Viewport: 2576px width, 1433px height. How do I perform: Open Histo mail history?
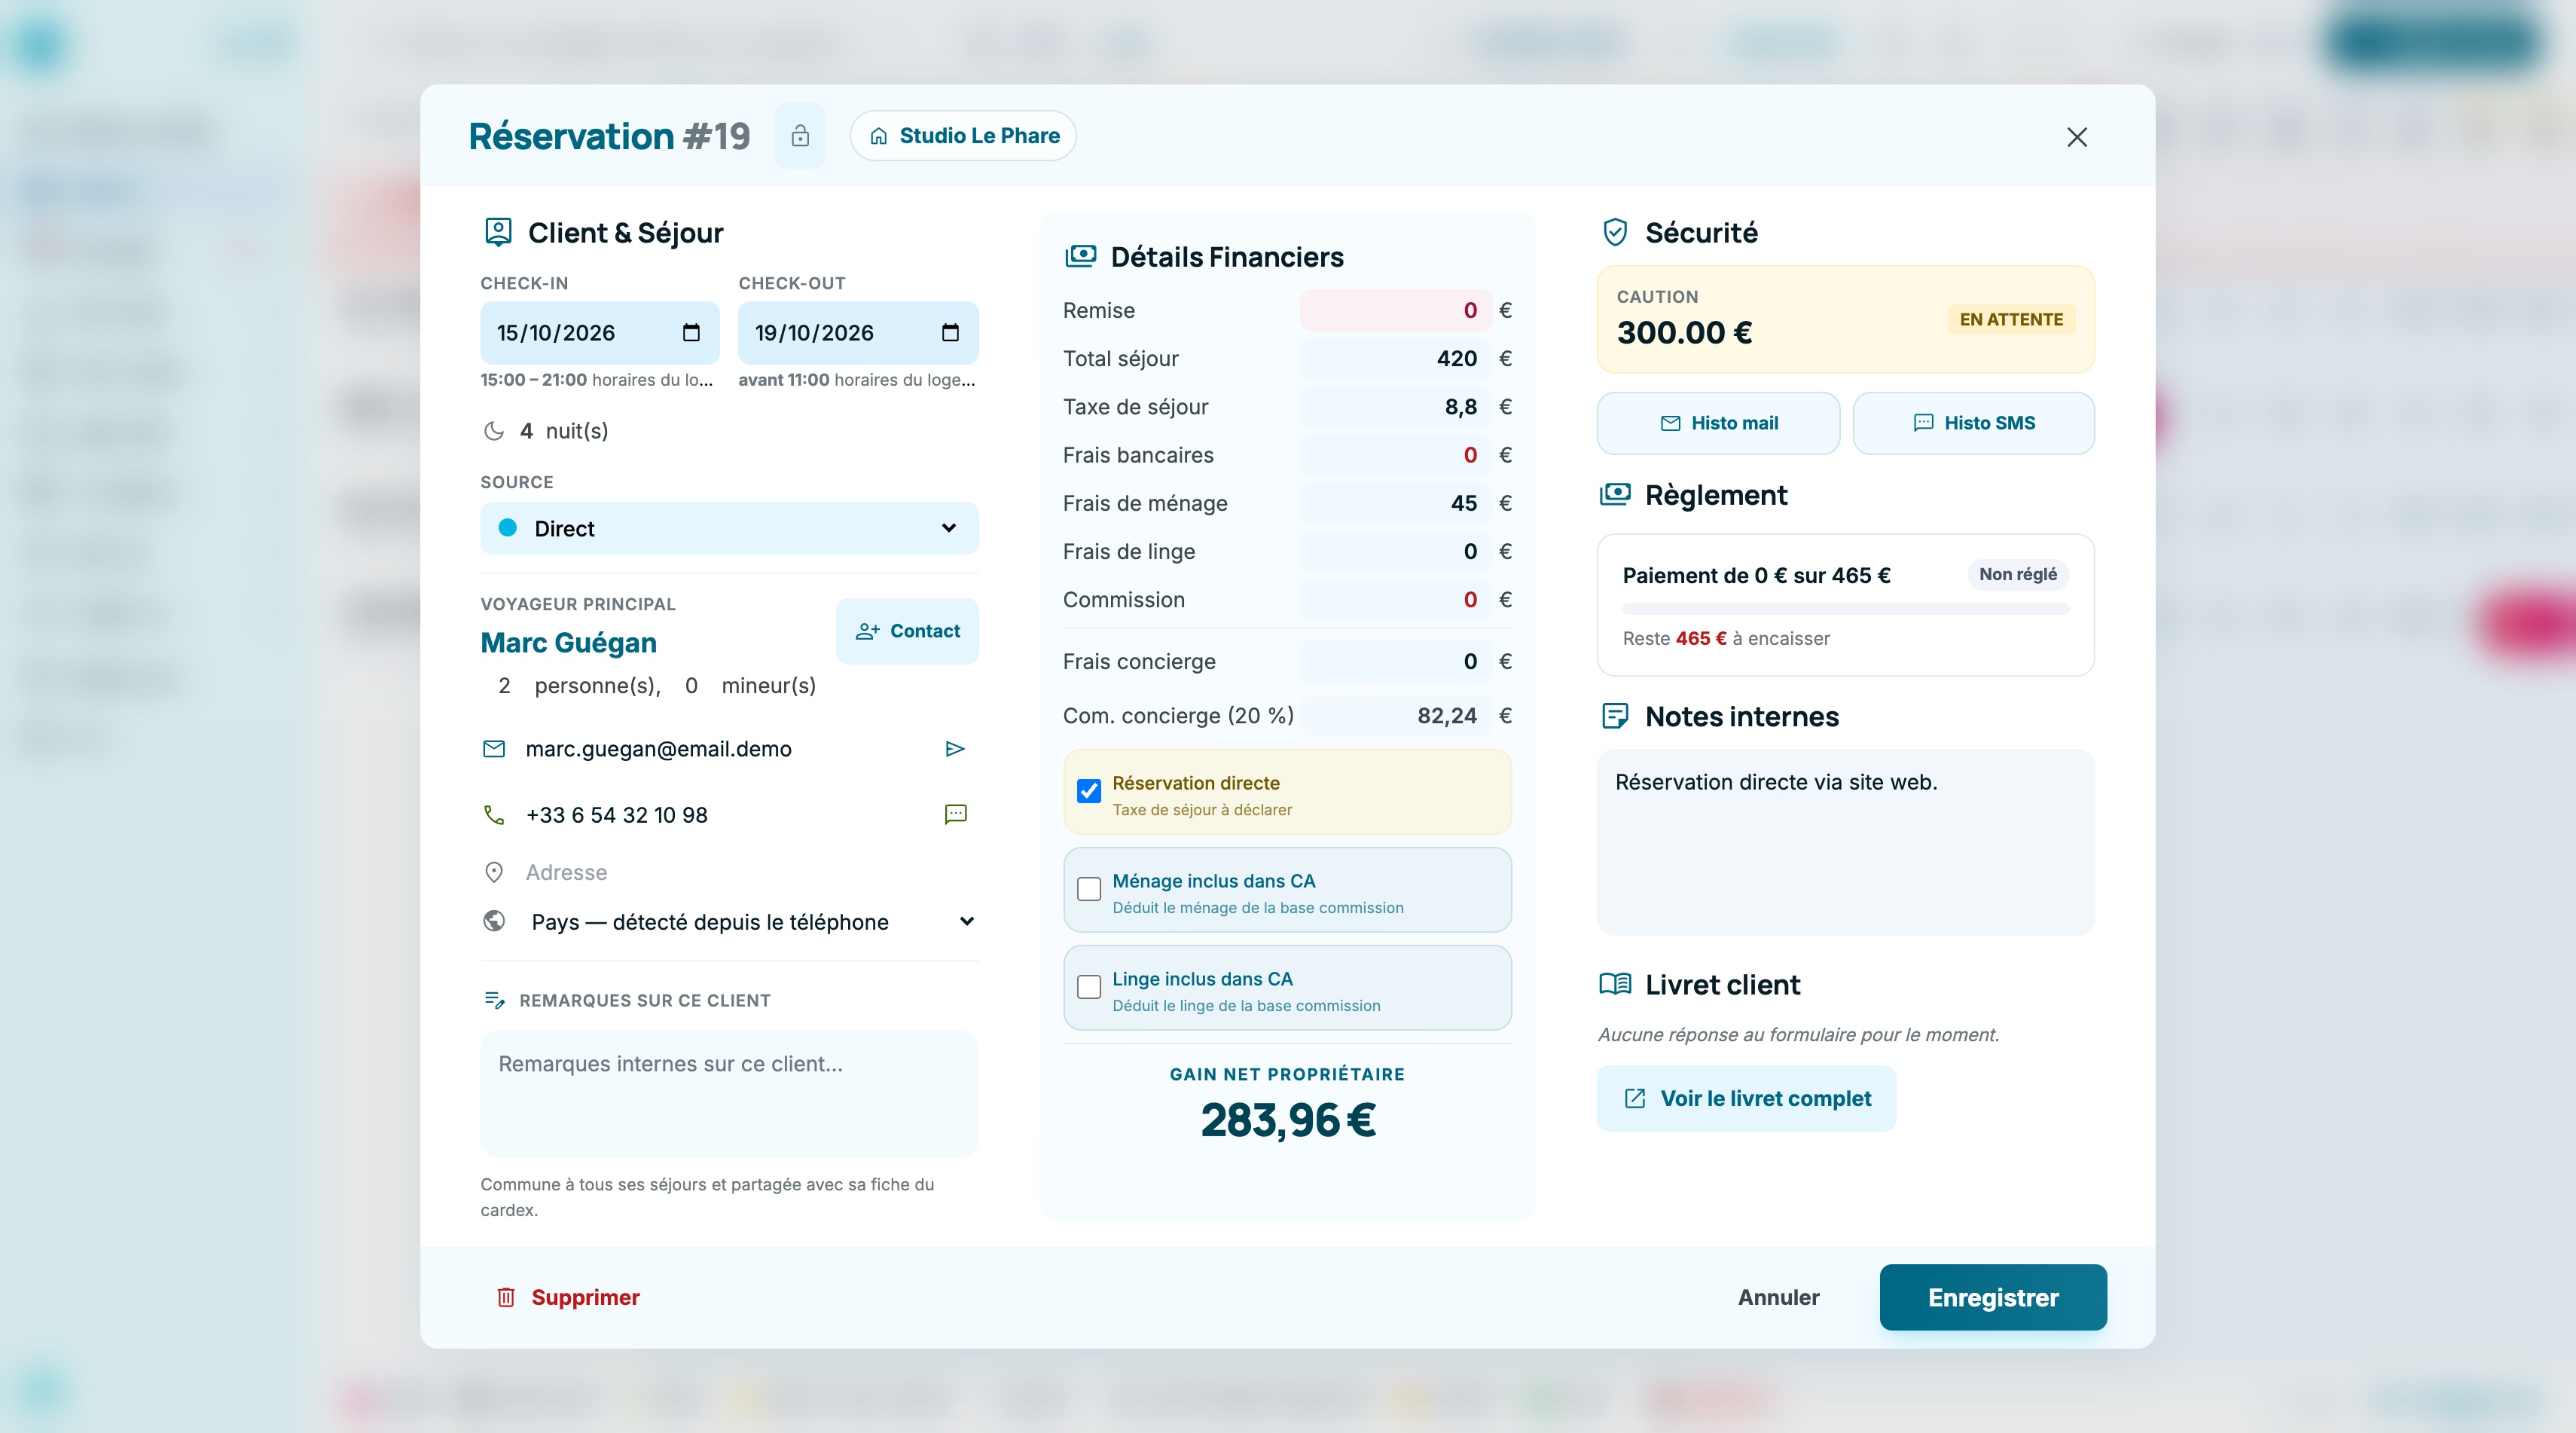(1718, 423)
